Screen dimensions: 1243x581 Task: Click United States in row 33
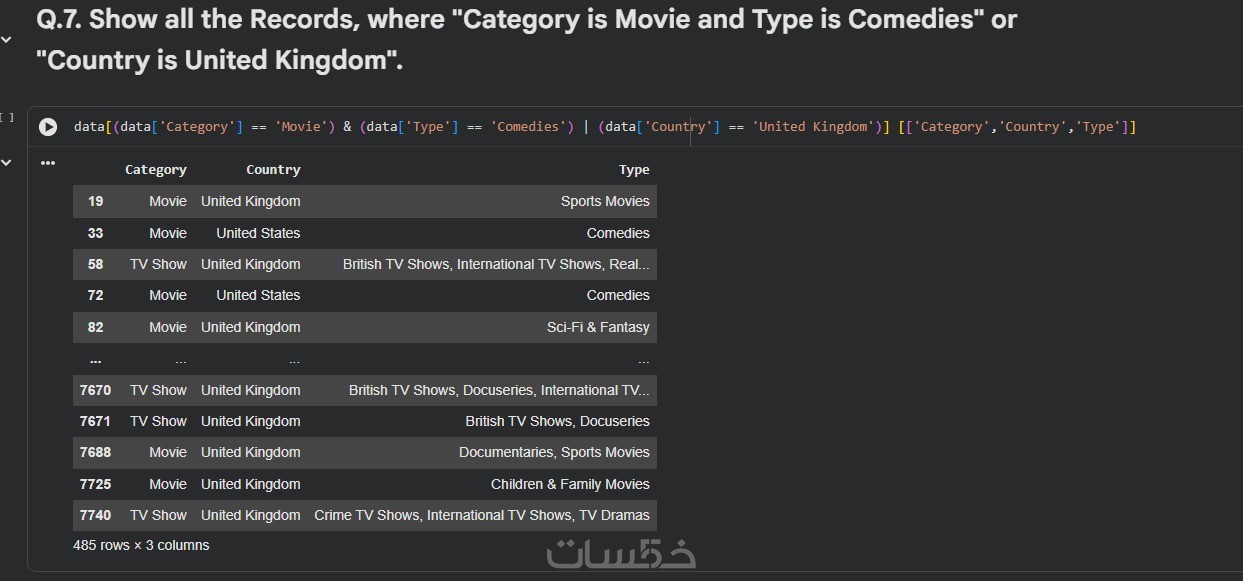click(258, 233)
